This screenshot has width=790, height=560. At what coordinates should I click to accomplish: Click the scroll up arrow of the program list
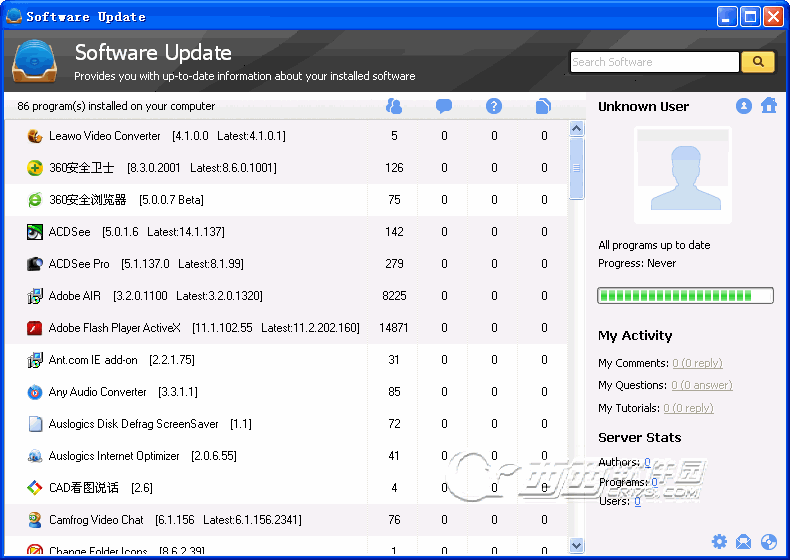click(x=576, y=128)
